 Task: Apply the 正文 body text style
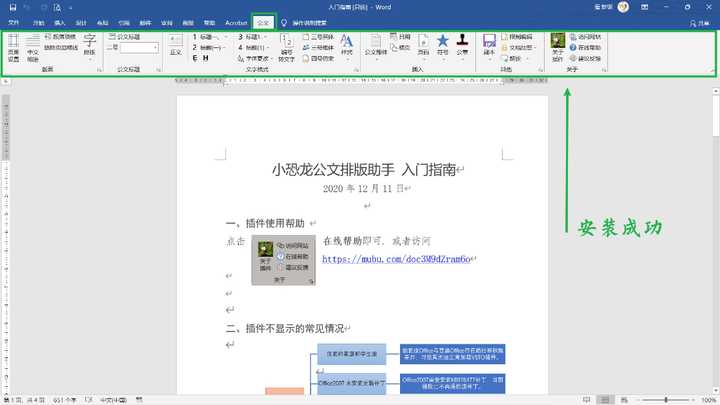pos(175,45)
